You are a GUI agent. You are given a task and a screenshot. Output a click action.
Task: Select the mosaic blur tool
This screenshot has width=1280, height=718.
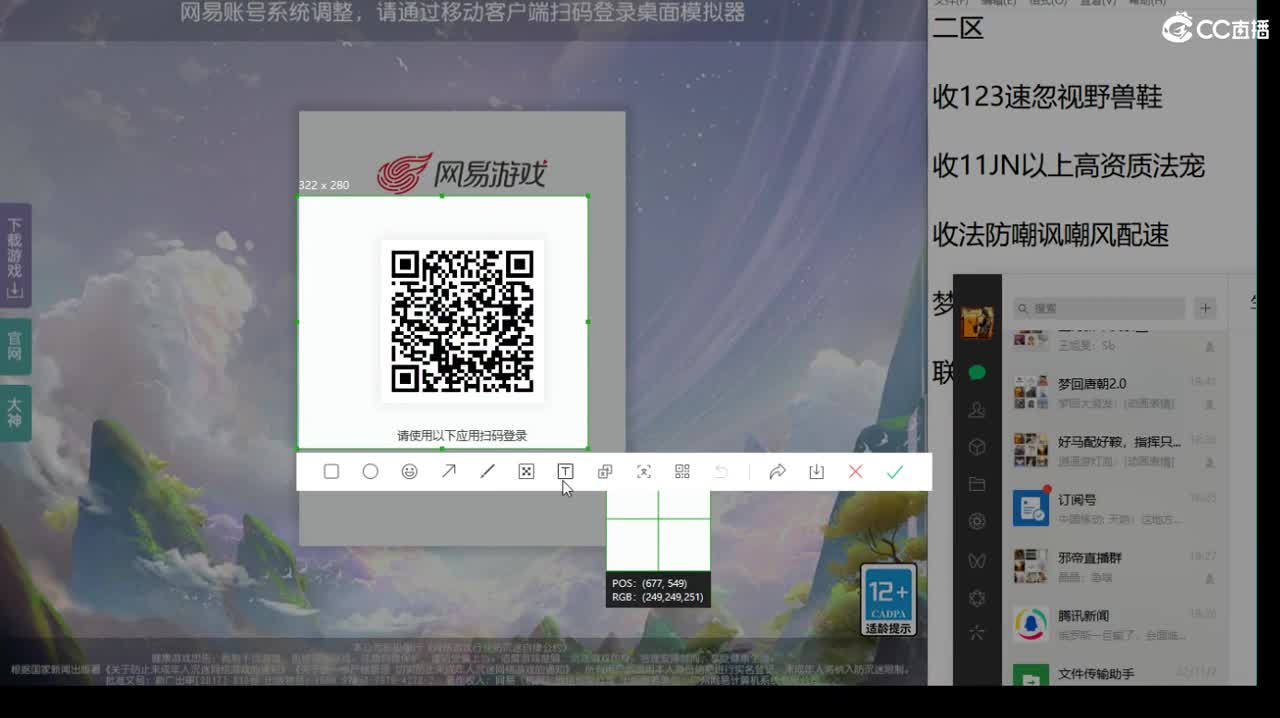(526, 471)
